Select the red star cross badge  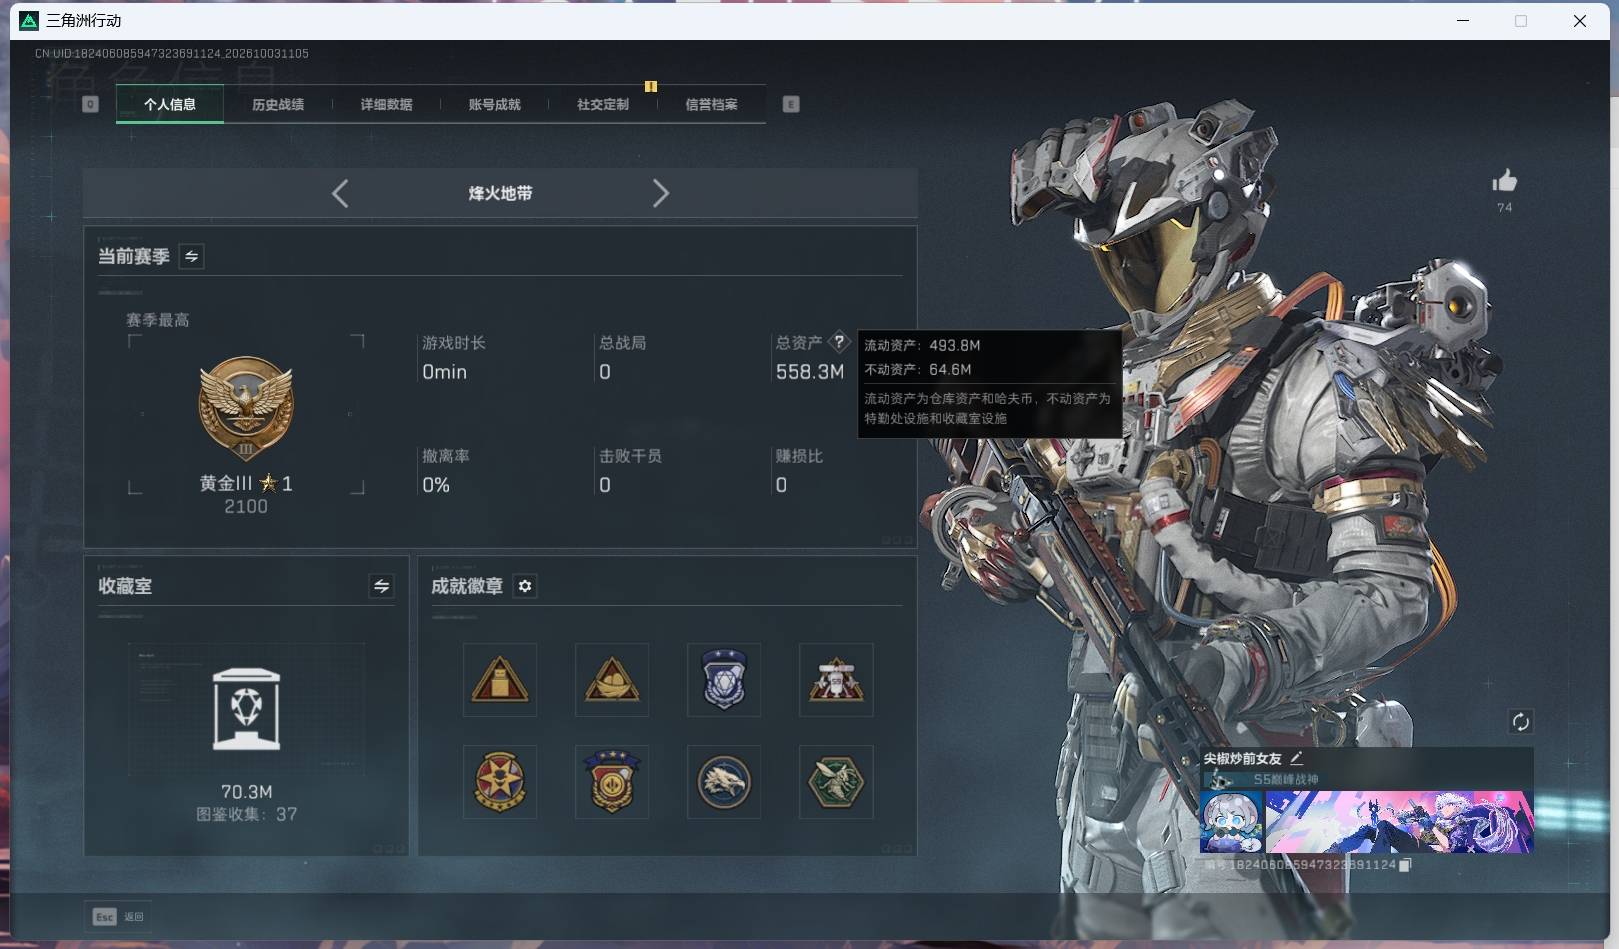500,782
